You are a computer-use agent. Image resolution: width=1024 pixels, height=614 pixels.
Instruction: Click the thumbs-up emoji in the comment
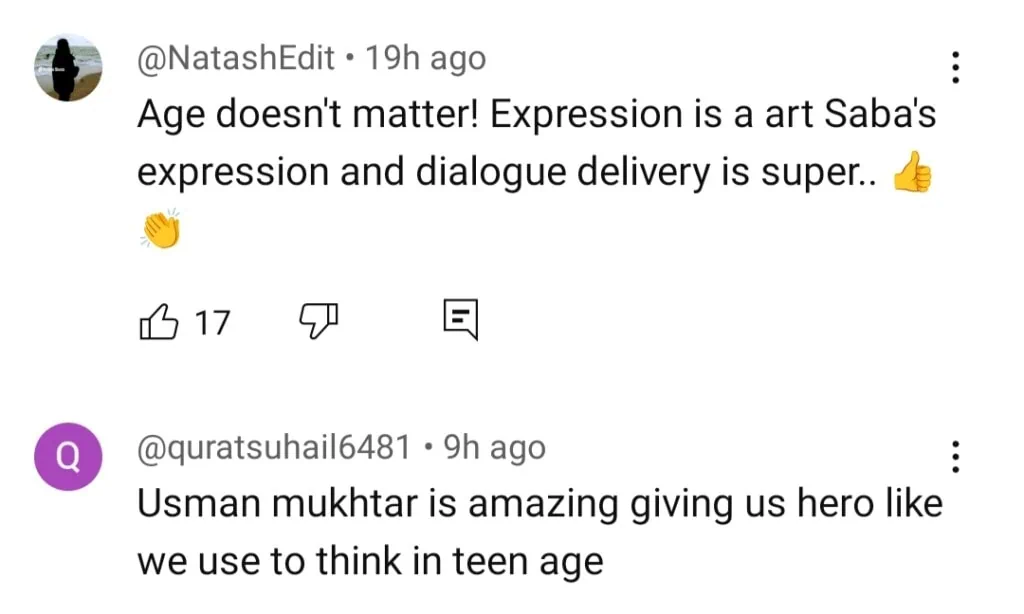coord(910,172)
